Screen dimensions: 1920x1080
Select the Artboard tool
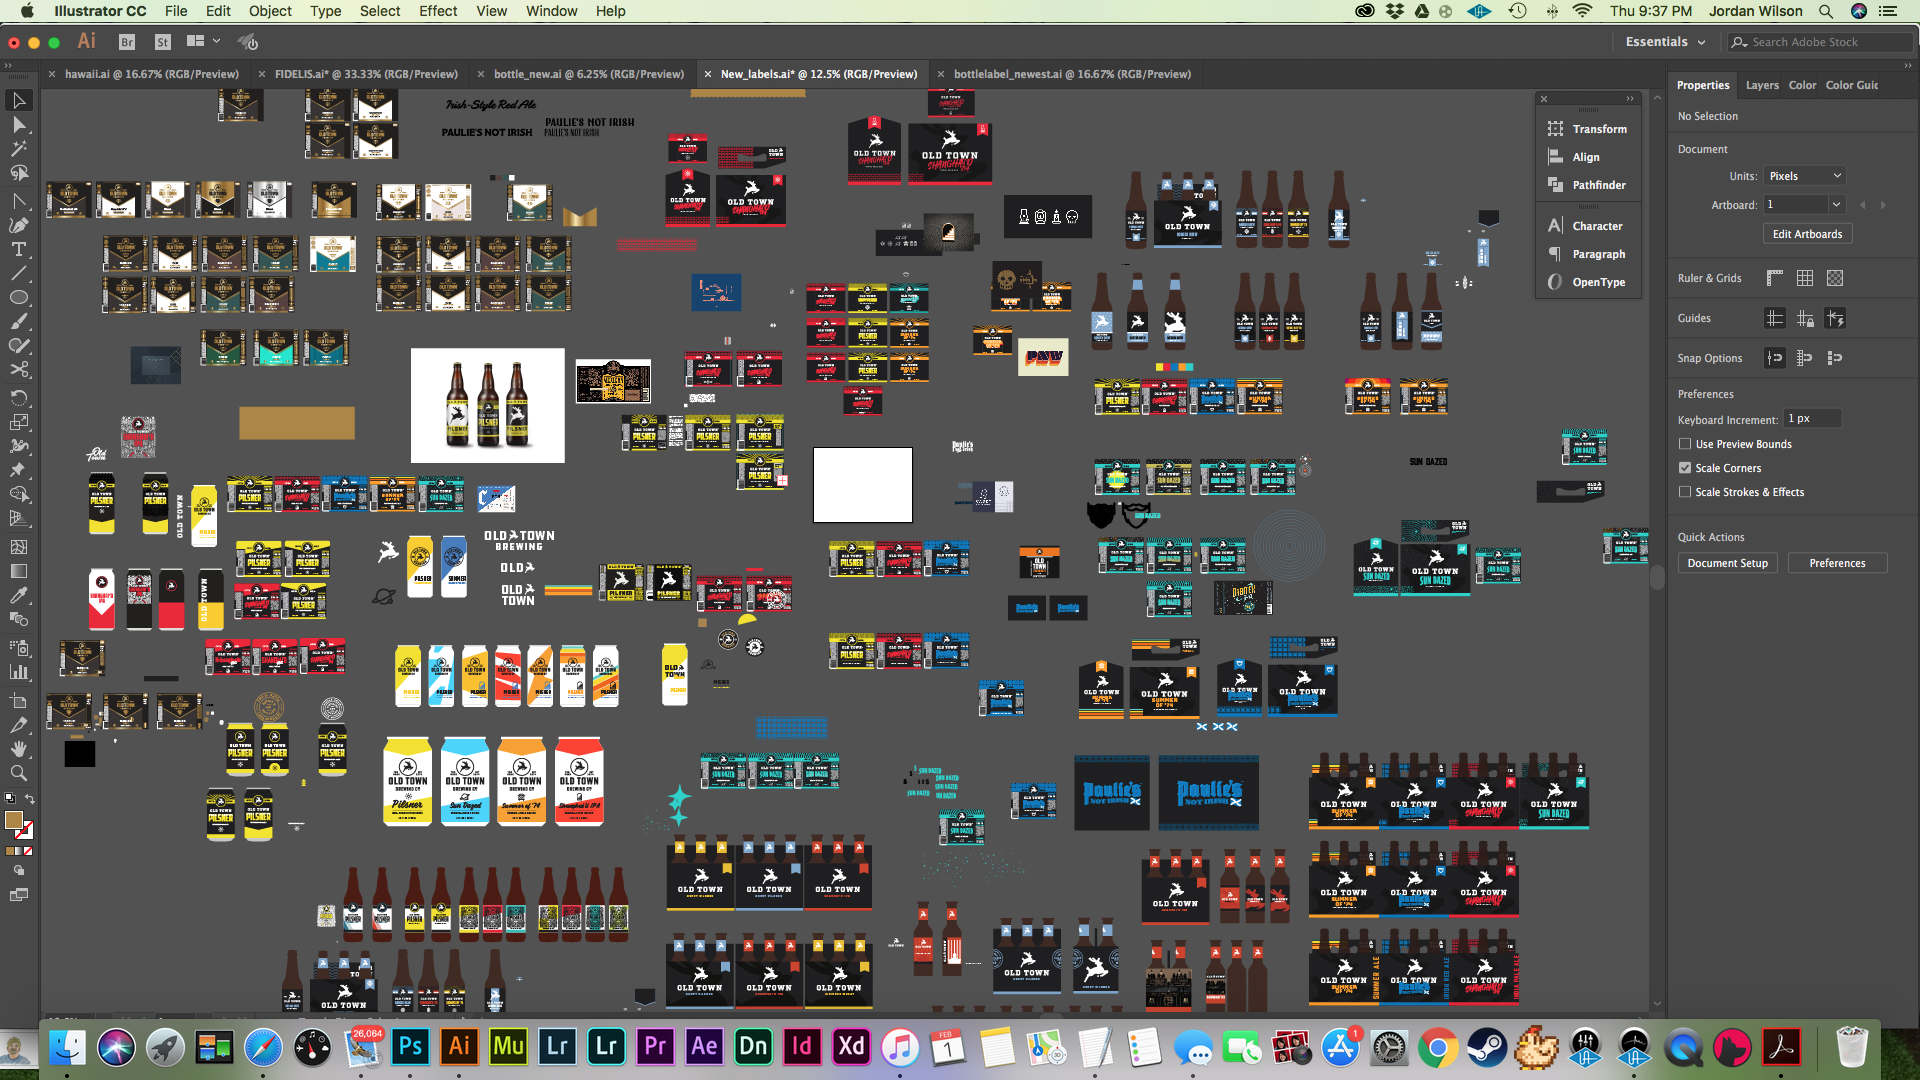pyautogui.click(x=18, y=700)
